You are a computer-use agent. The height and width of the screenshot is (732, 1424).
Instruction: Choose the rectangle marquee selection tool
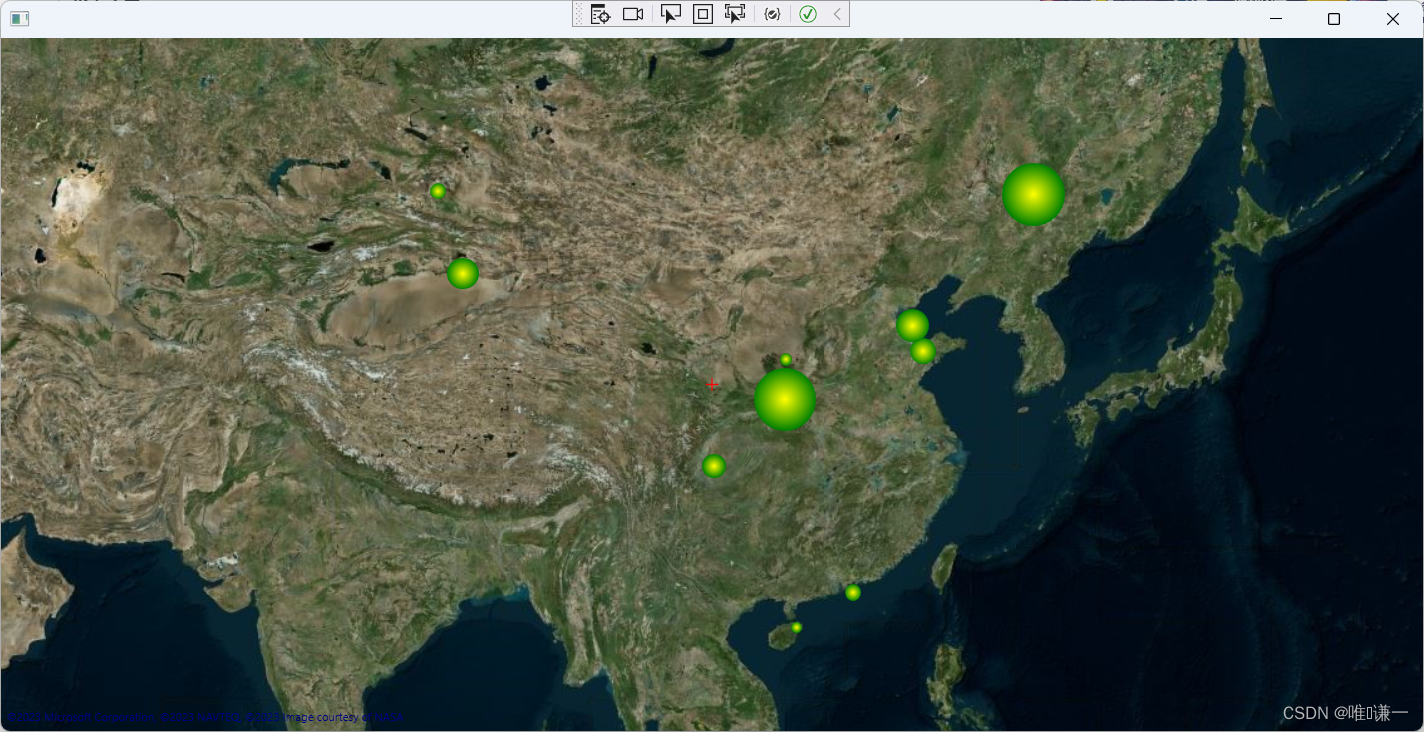734,14
